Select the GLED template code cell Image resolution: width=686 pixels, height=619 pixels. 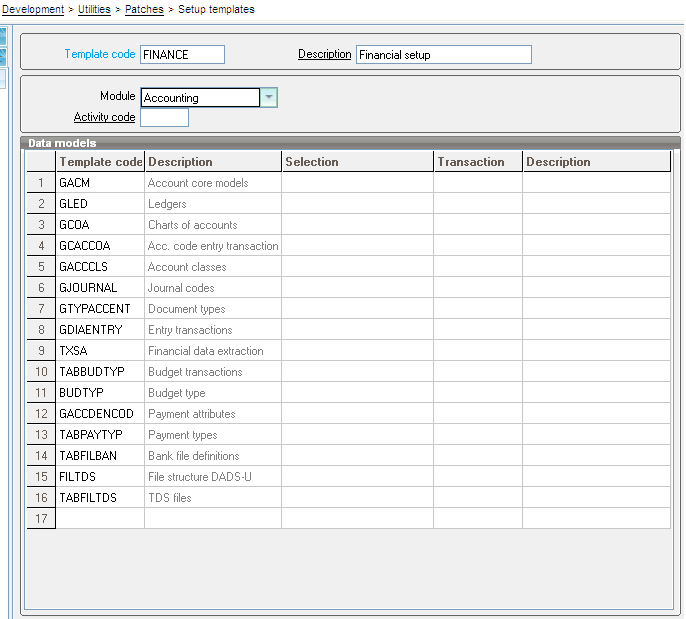(100, 203)
